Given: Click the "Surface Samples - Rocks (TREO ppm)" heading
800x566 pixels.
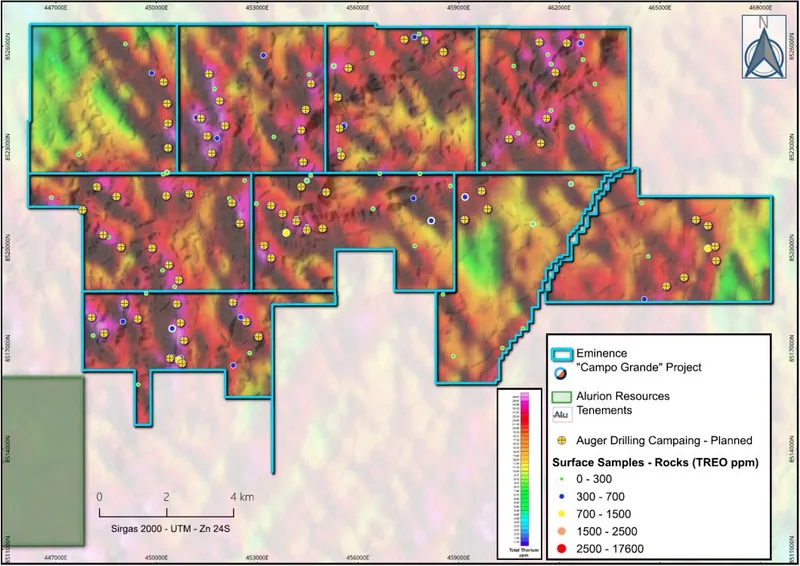Looking at the screenshot, I should click(655, 462).
